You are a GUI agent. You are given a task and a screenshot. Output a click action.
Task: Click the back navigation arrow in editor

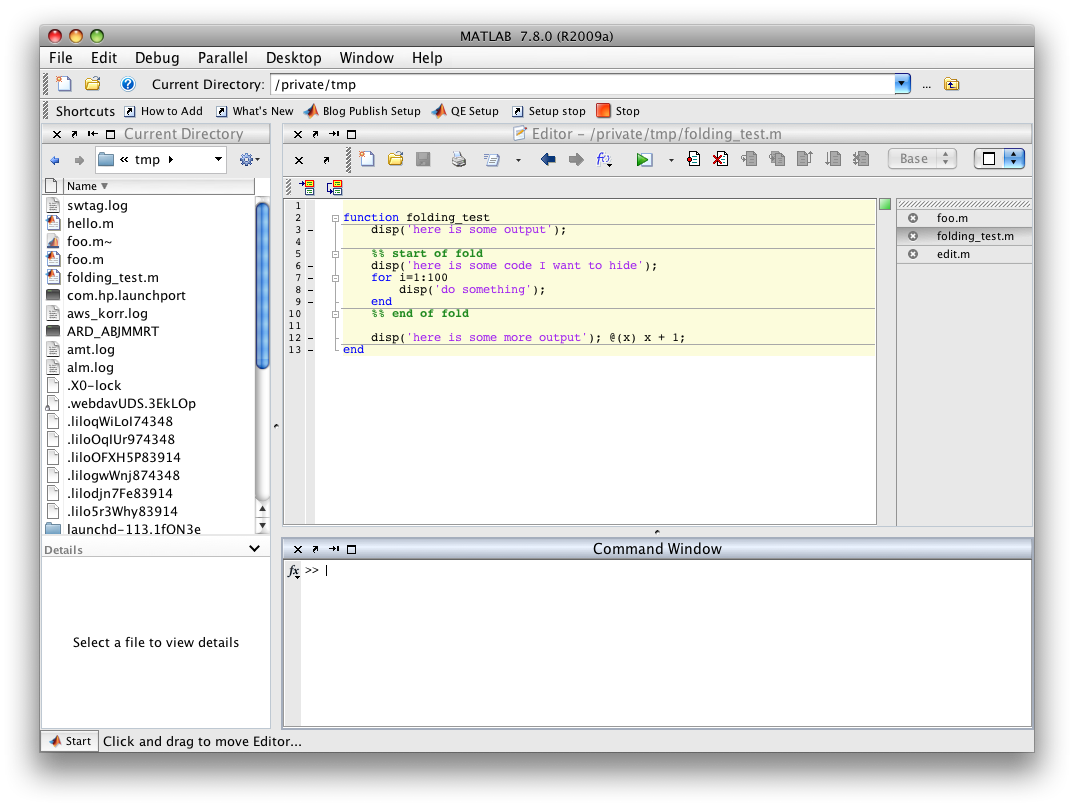pos(547,159)
